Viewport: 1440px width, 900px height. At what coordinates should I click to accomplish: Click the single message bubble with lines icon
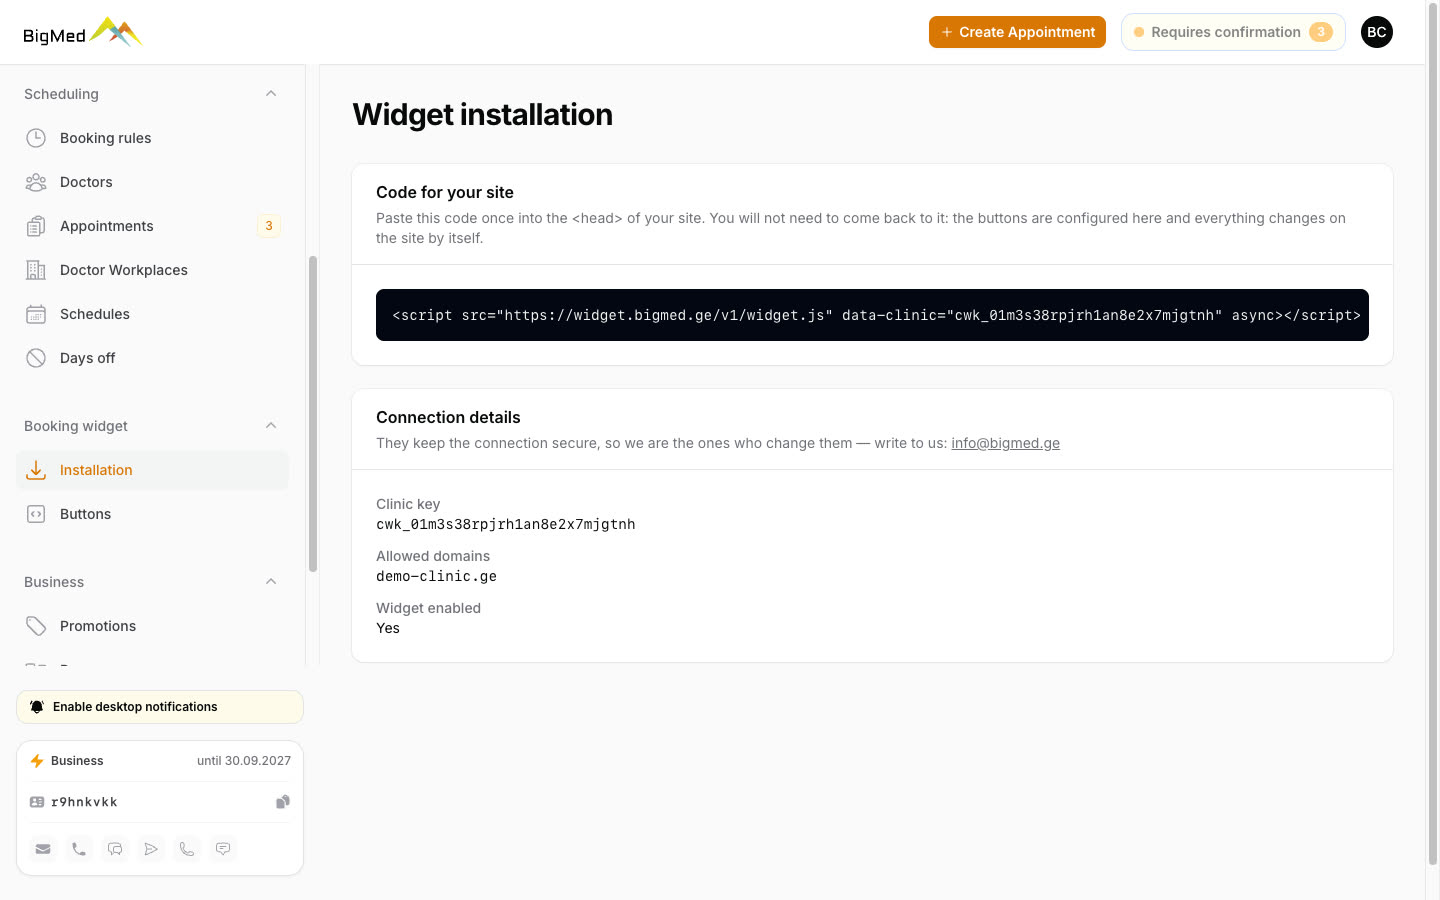(223, 849)
